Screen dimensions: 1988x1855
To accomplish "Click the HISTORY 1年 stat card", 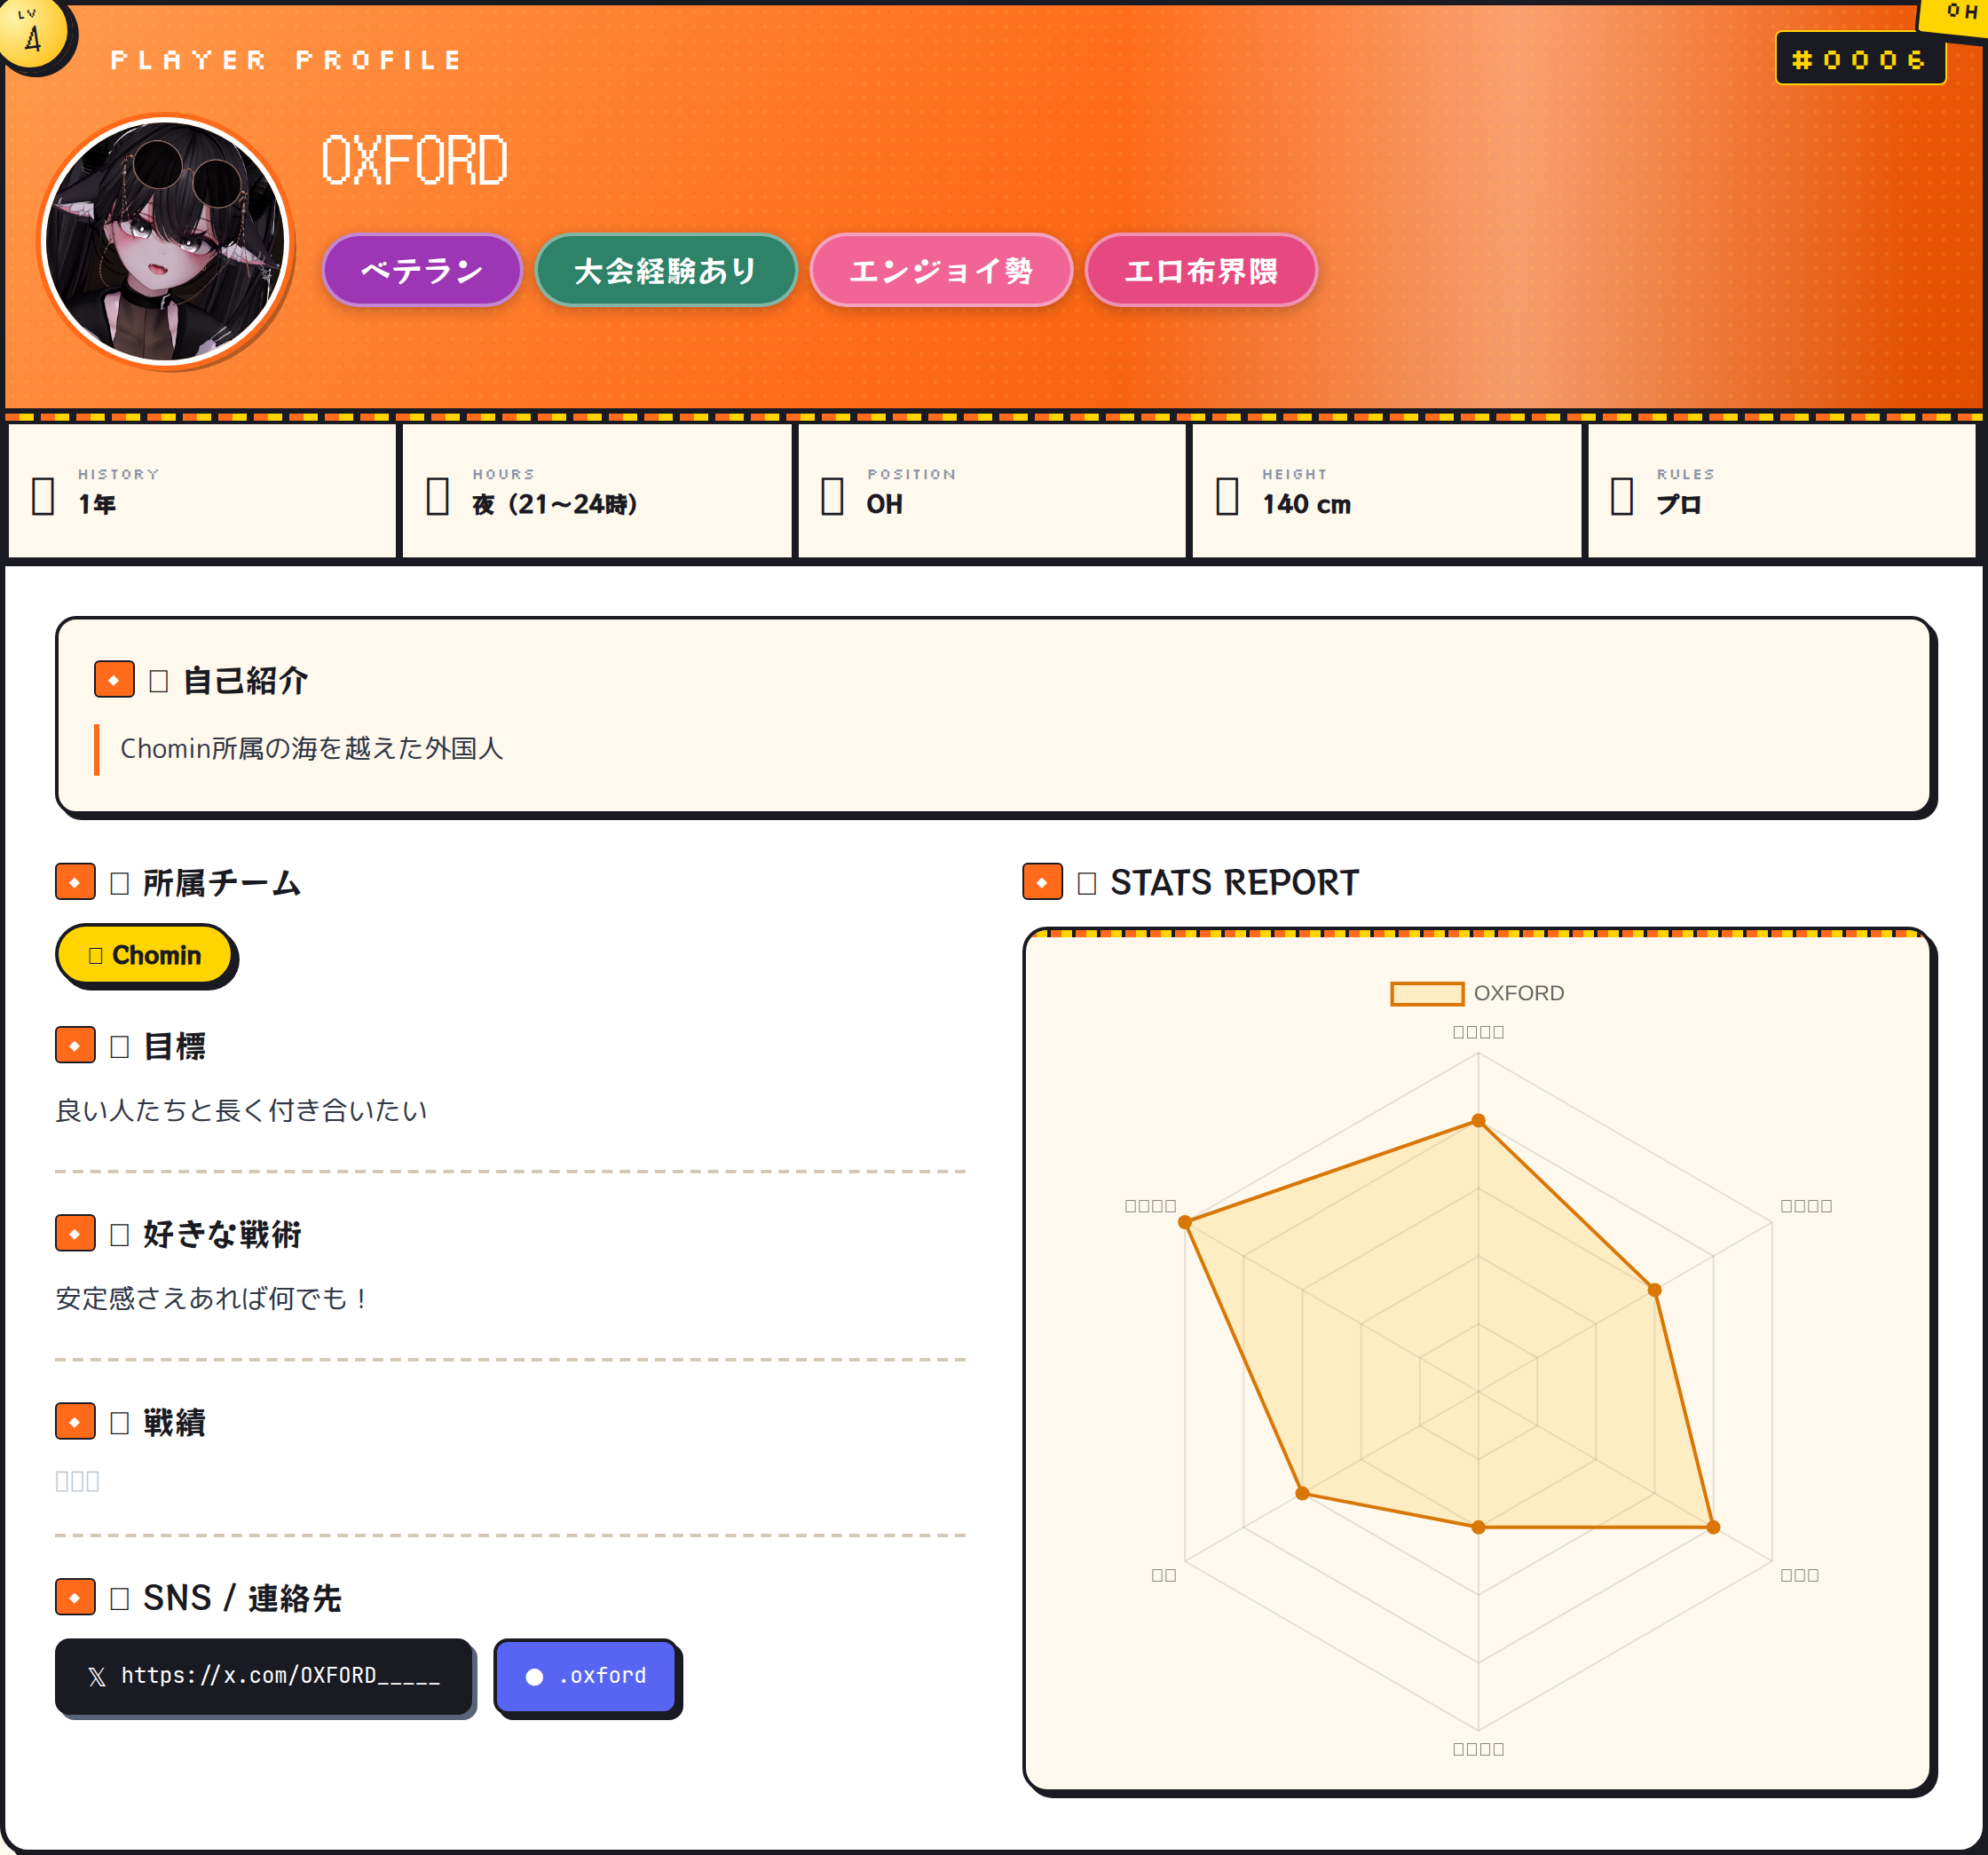I will click(202, 491).
